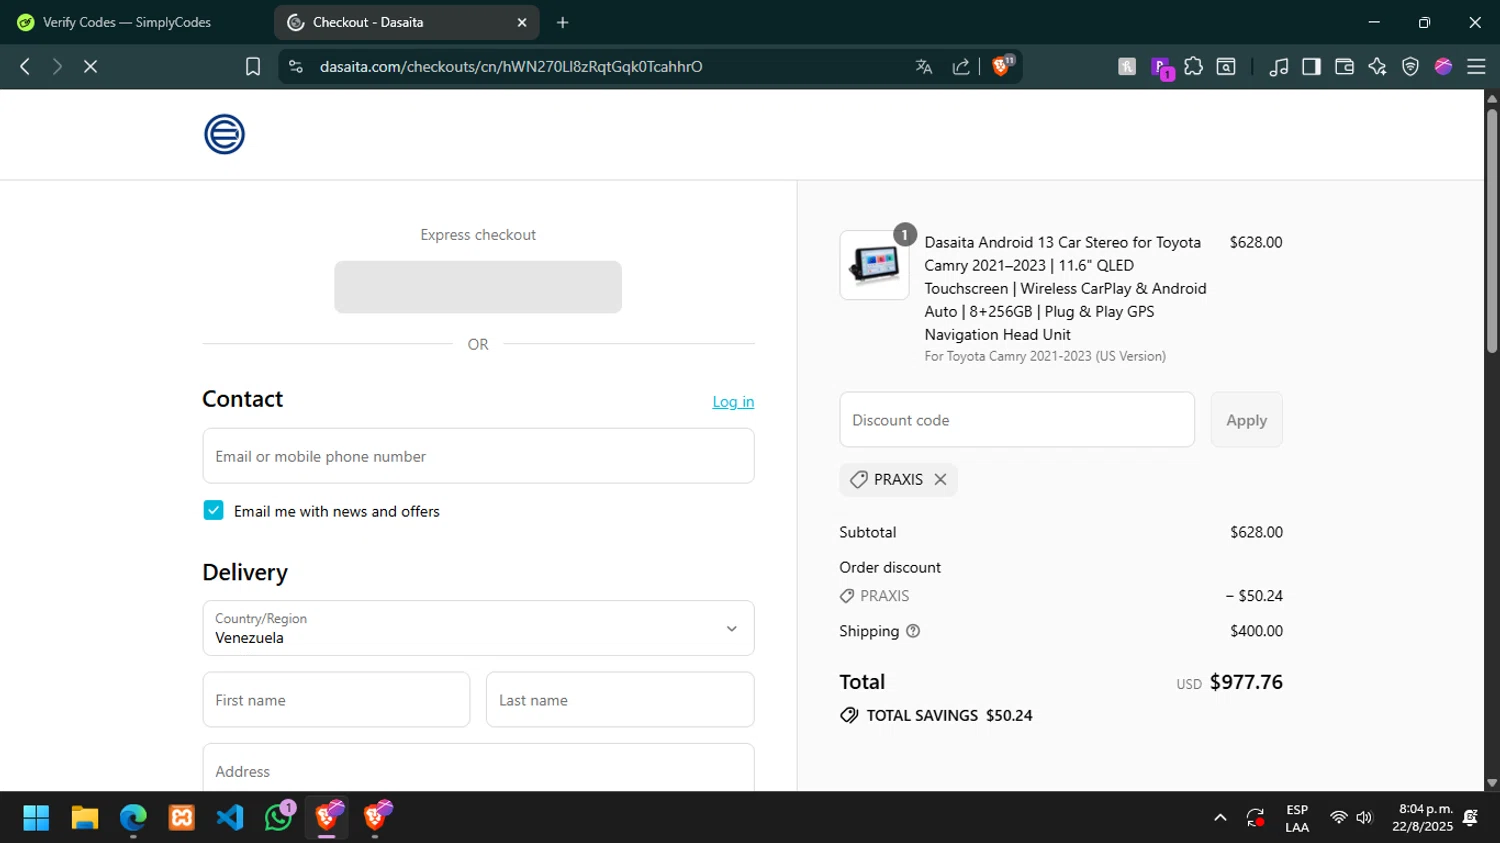Open the Brave playlist music icon

1278,66
